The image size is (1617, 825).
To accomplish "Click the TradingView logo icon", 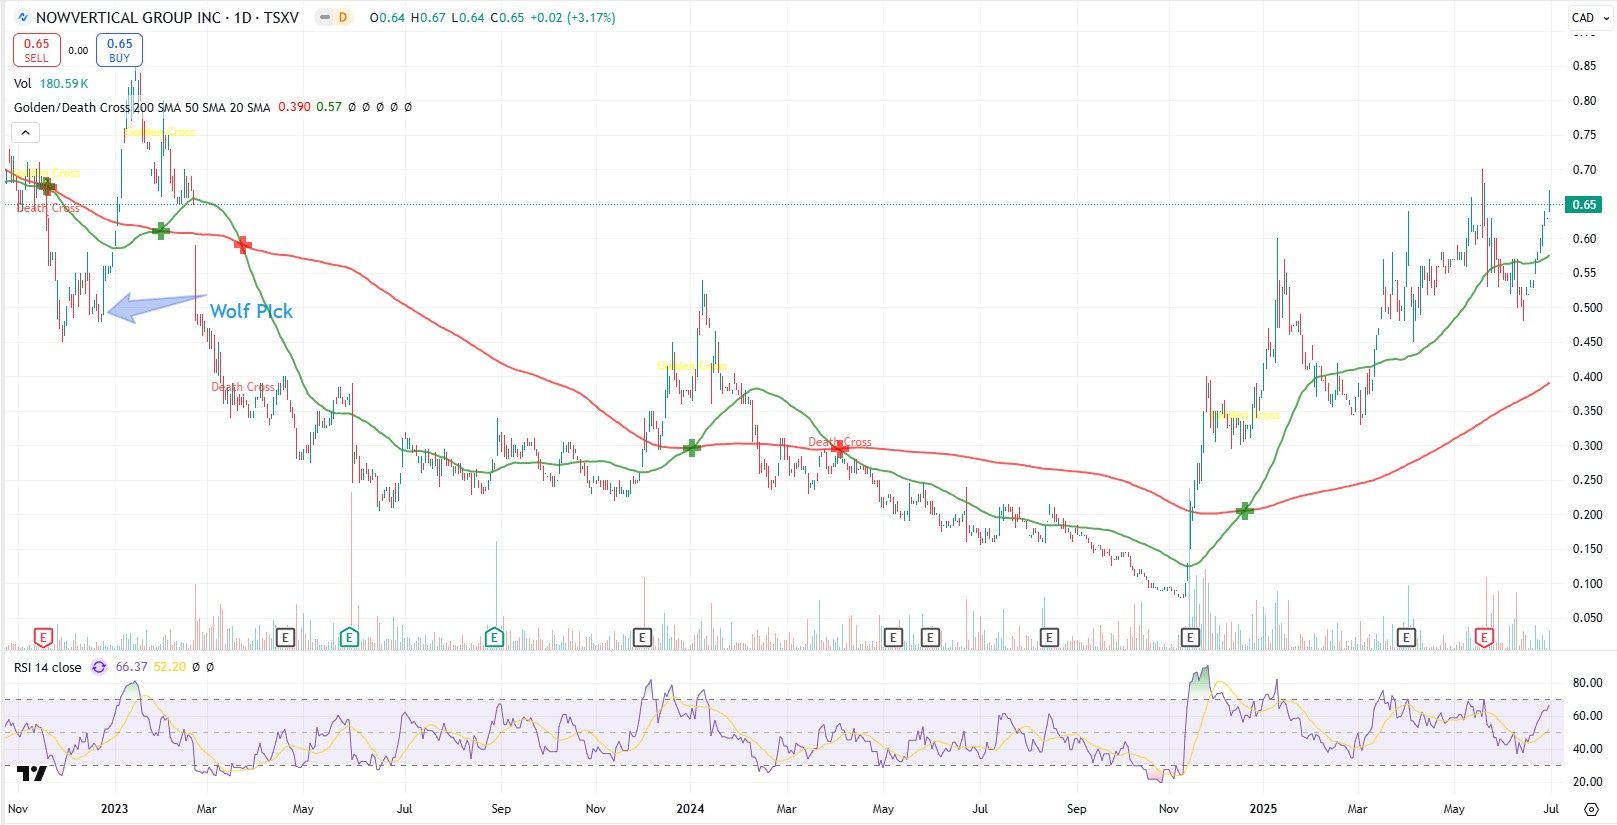I will tap(32, 773).
